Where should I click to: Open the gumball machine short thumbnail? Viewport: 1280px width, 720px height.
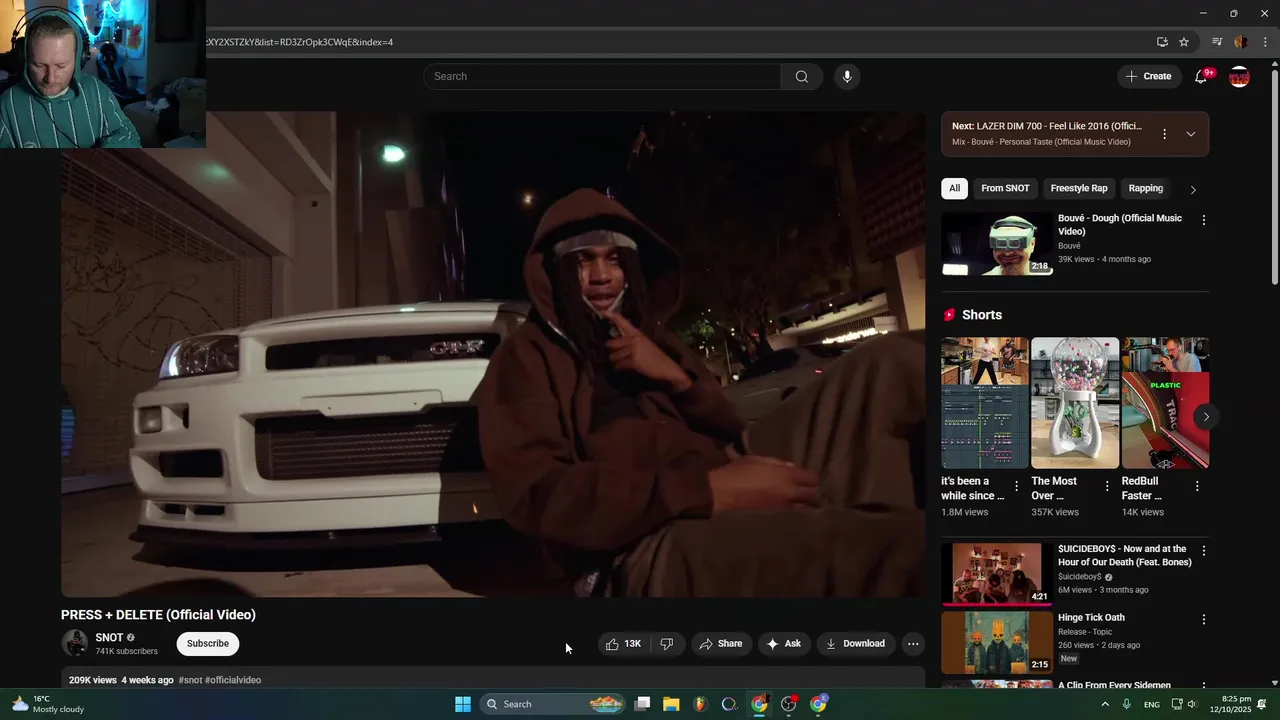(x=1075, y=403)
